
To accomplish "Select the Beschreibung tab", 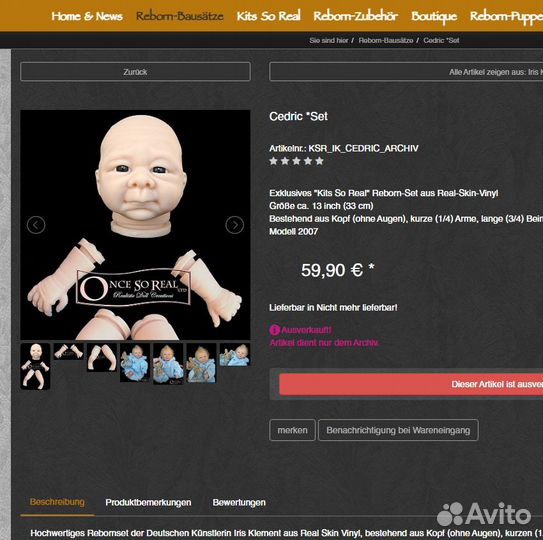I will tap(57, 502).
